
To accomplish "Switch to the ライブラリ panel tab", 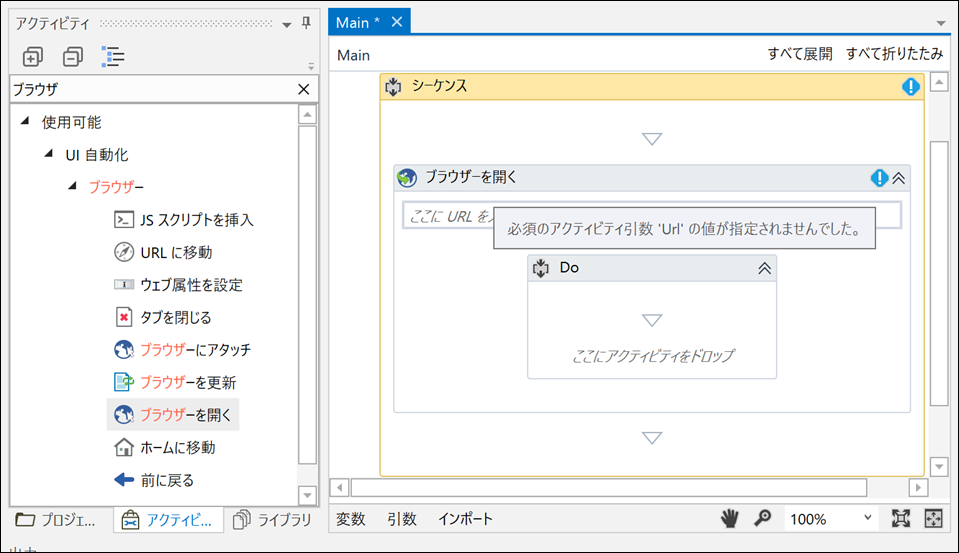I will [x=273, y=520].
